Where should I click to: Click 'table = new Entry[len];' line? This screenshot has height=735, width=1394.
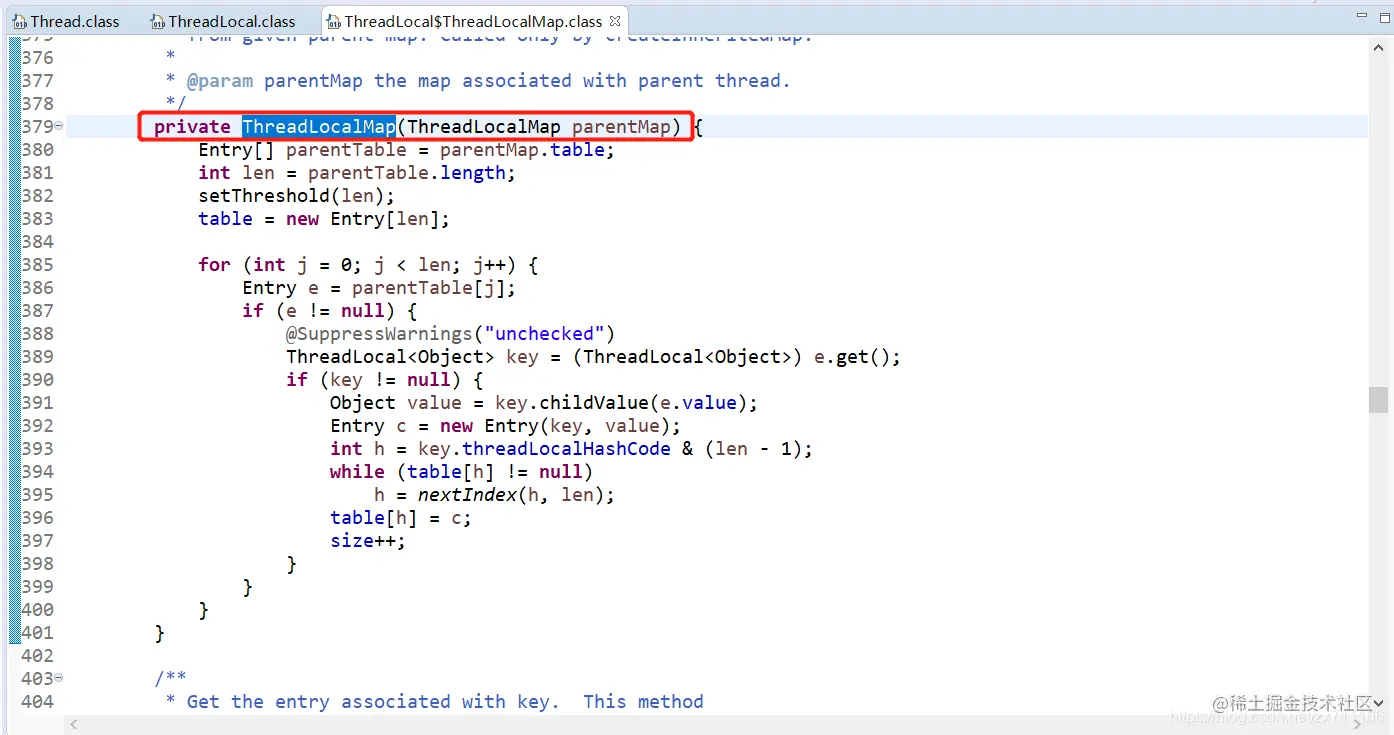(x=324, y=219)
